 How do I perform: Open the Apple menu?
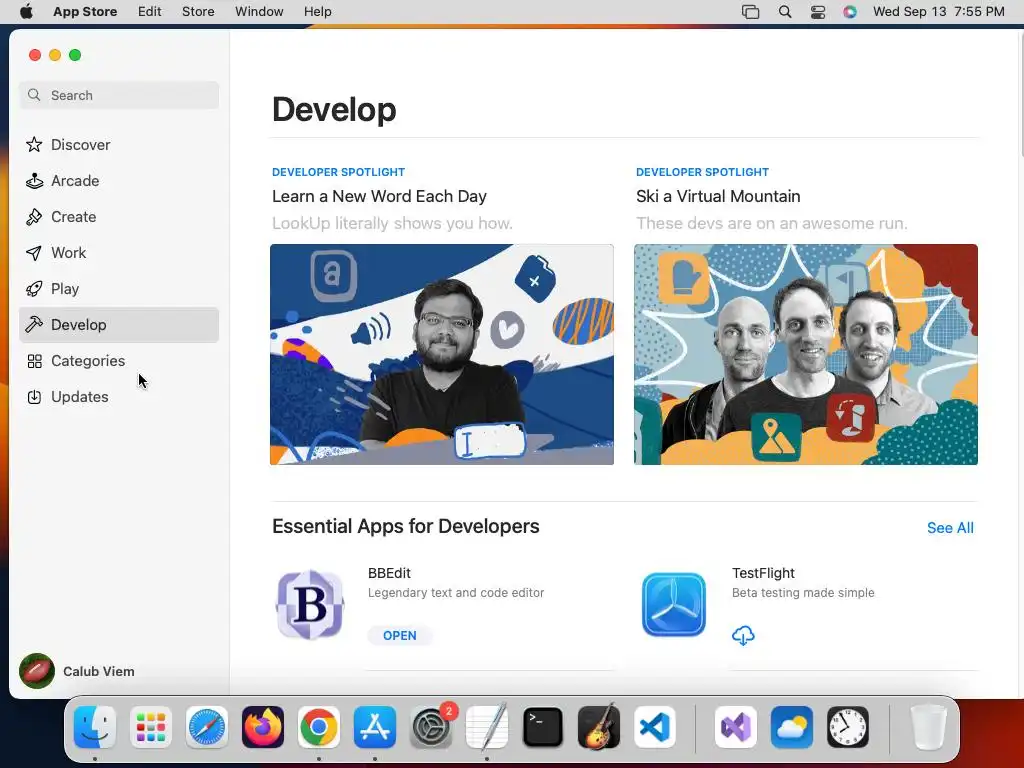click(26, 12)
